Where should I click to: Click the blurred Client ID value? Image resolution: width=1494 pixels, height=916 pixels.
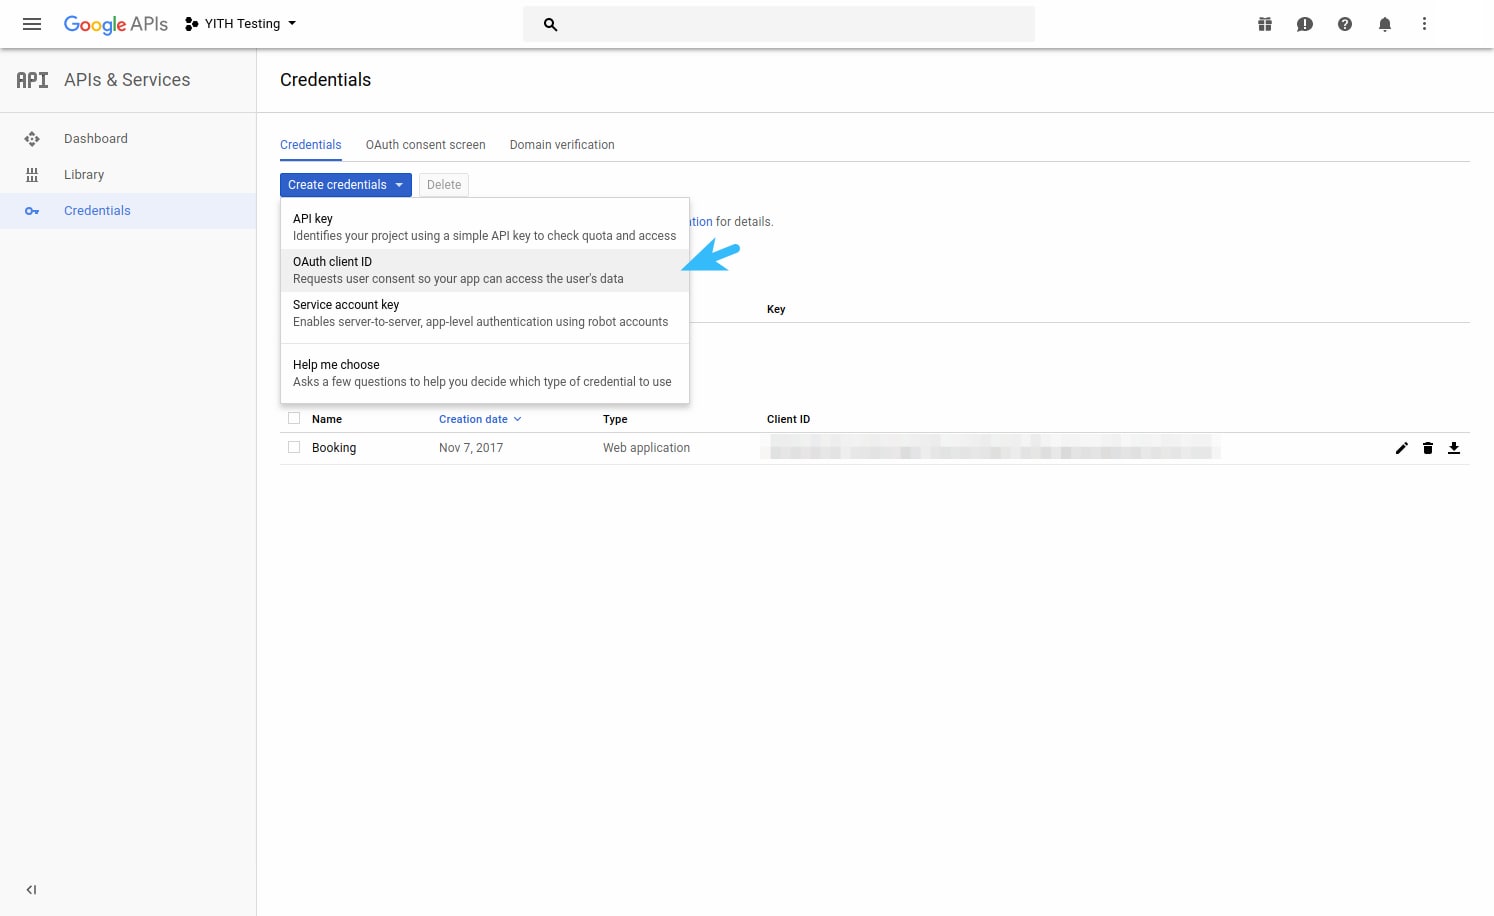coord(990,447)
